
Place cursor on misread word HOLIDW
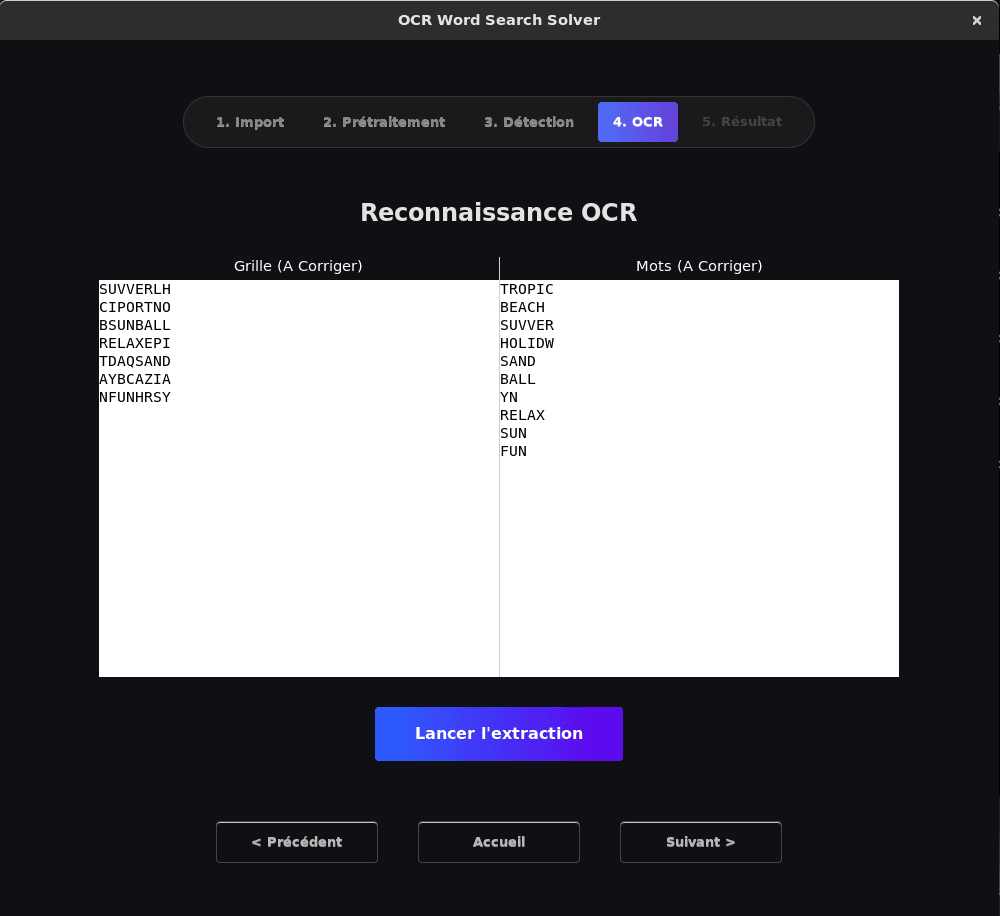coord(527,344)
